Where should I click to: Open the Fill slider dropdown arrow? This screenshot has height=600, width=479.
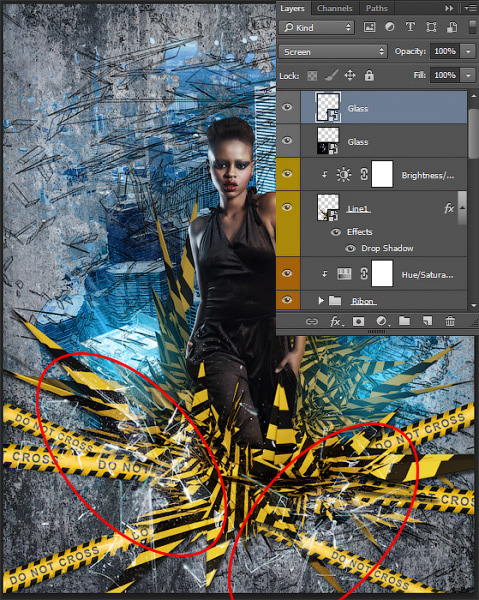[468, 75]
